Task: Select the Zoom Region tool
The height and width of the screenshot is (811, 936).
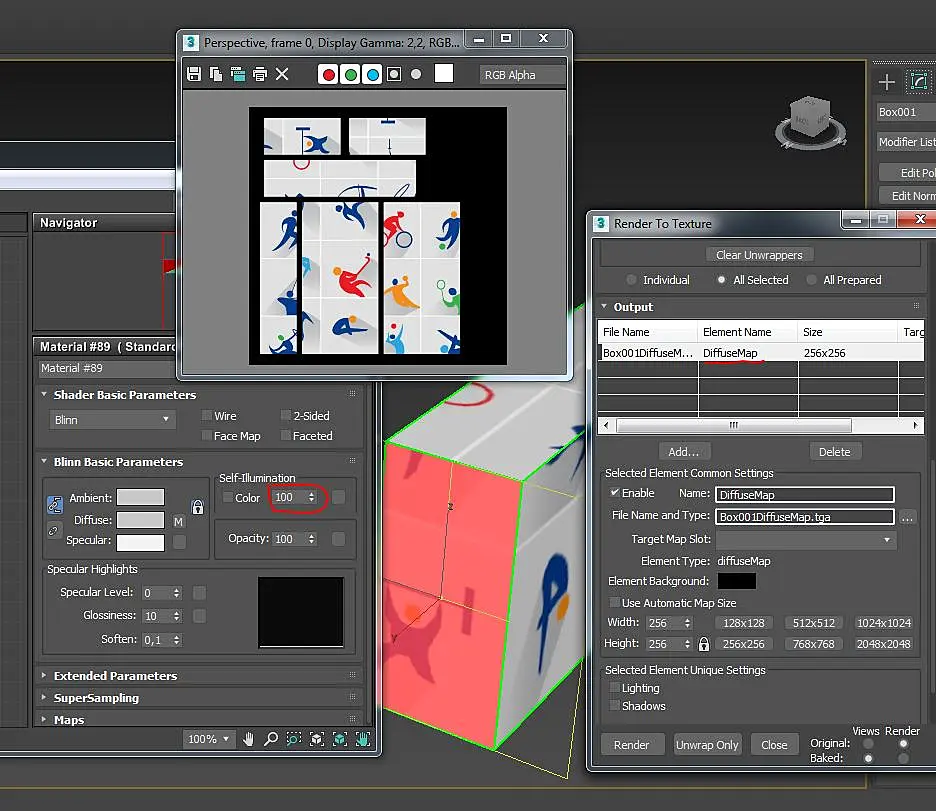Action: pyautogui.click(x=294, y=739)
